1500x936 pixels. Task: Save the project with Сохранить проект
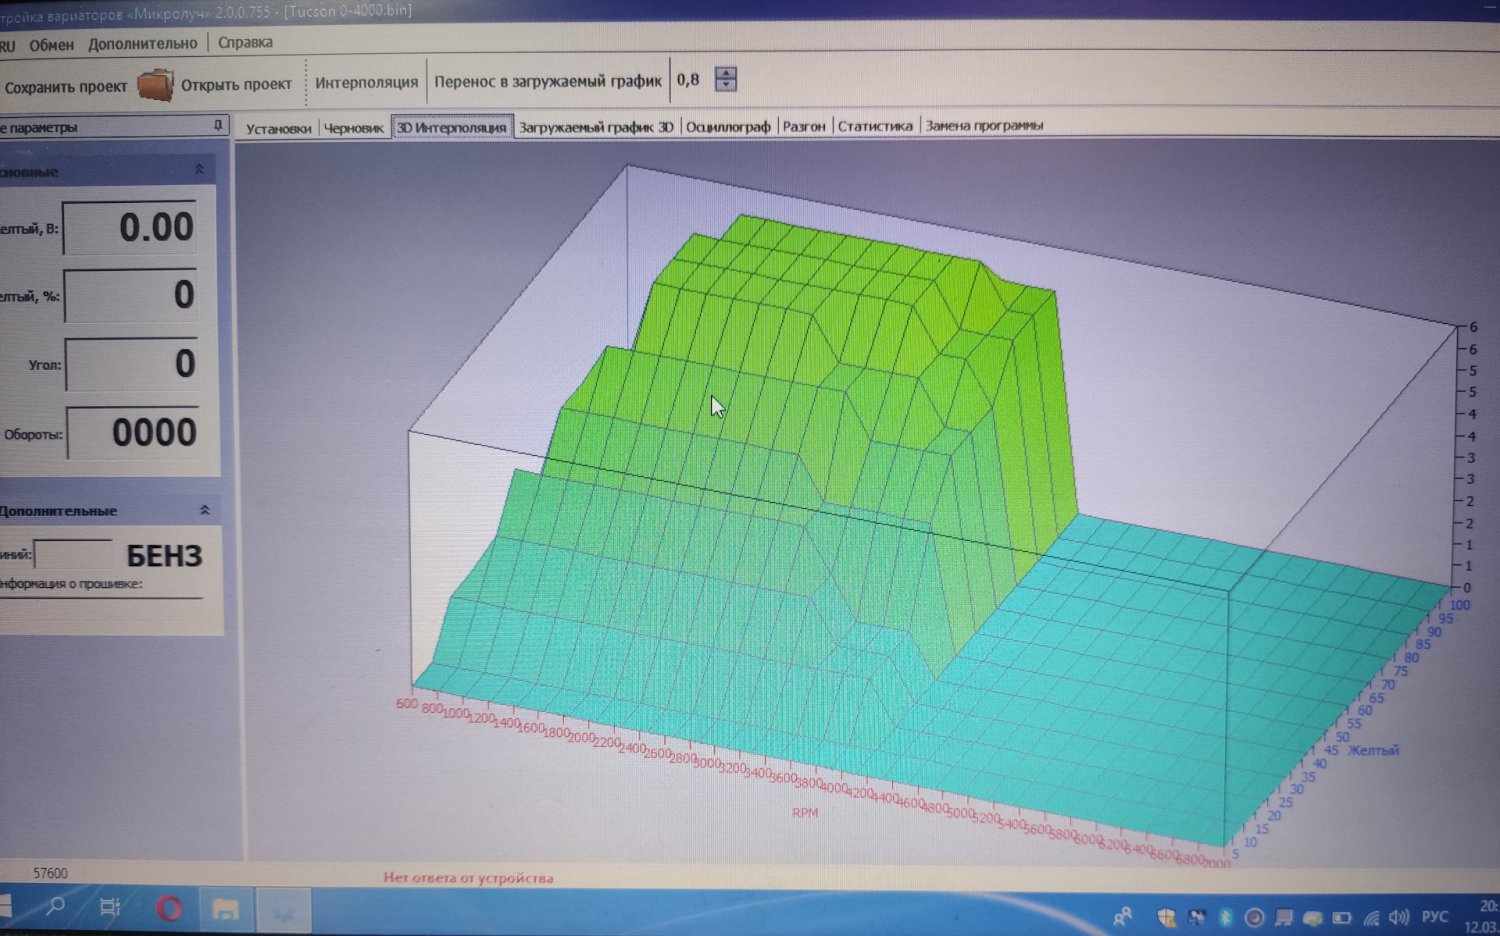click(66, 86)
